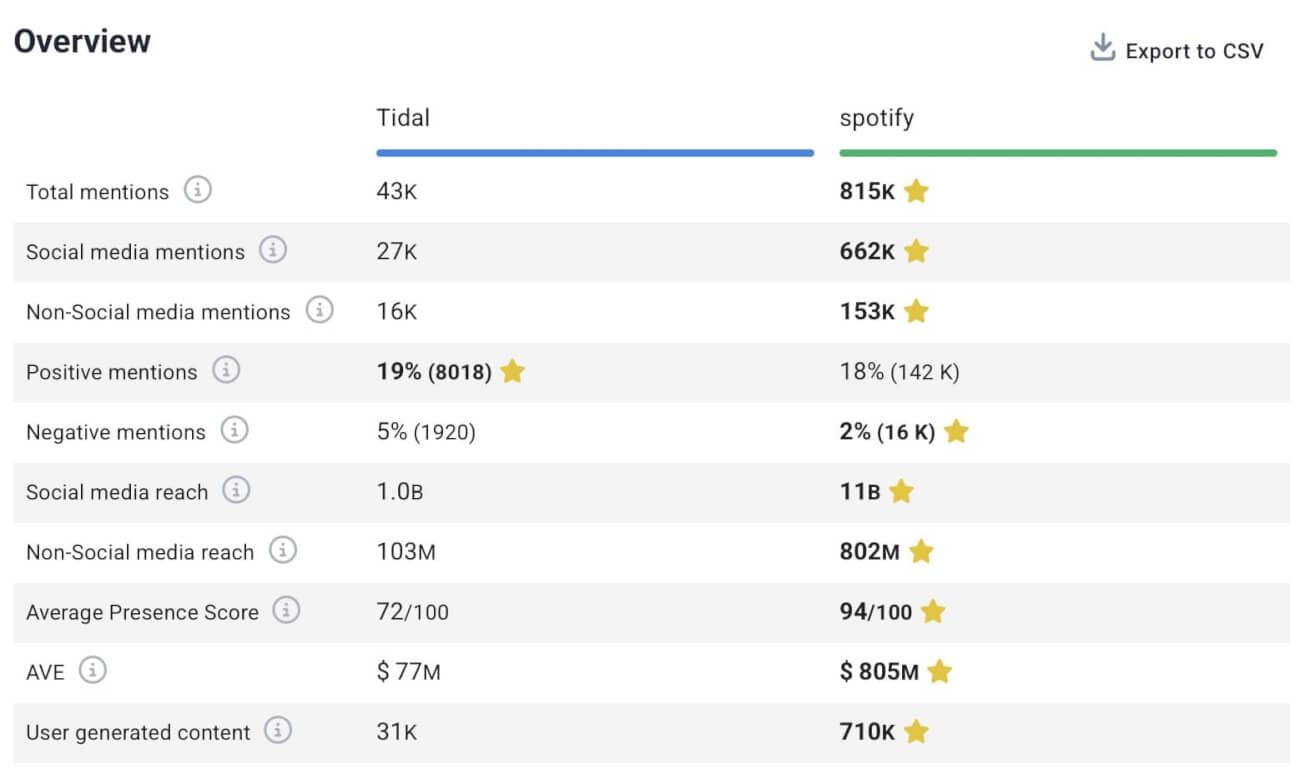The height and width of the screenshot is (784, 1300).
Task: Open the Positive mentions info tooltip
Action: [x=227, y=372]
